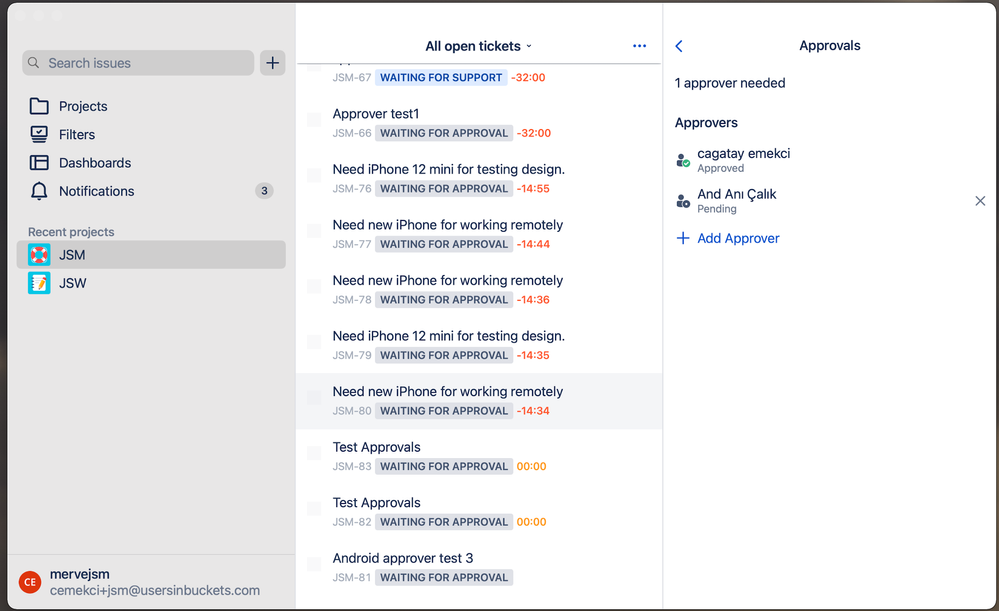Screen dimensions: 999x611
Task: Click the notifications count badge 3
Action: click(x=264, y=191)
